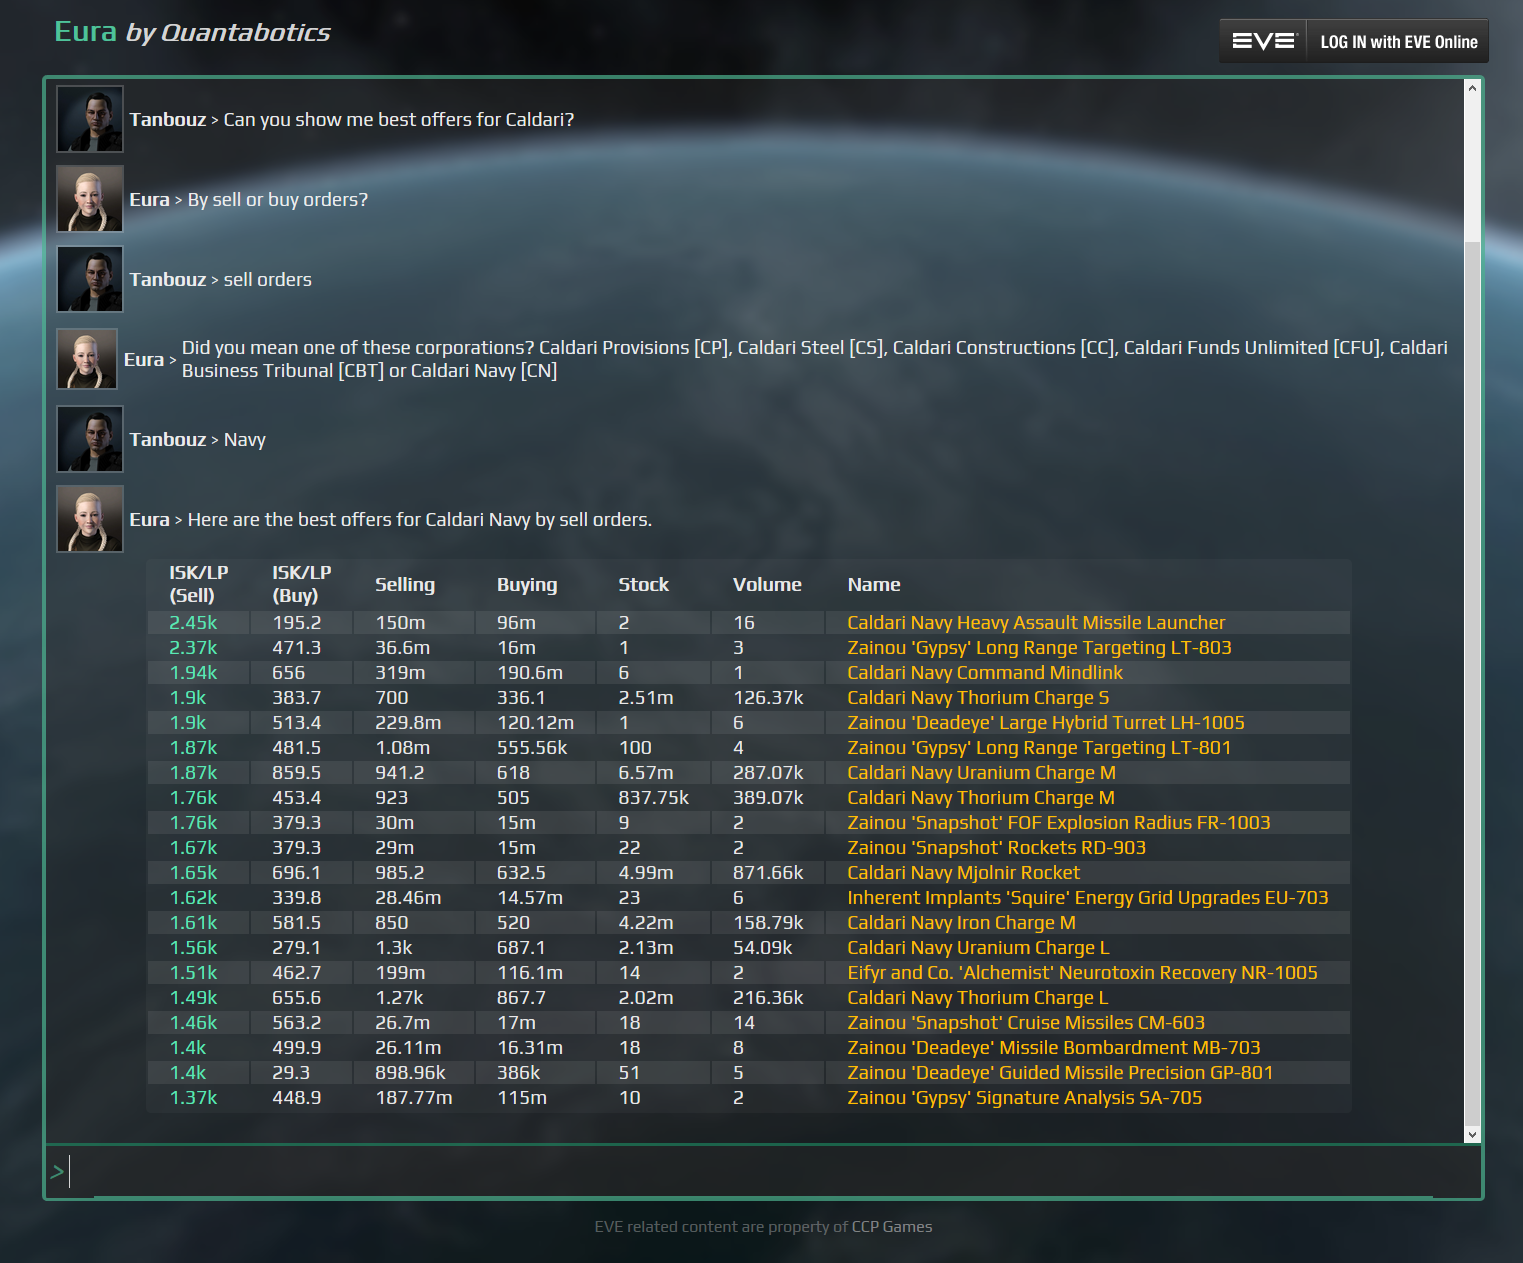Open Zainou 'Gypsy' Long Range Targeting LT-803
The image size is (1523, 1263).
[x=1039, y=647]
